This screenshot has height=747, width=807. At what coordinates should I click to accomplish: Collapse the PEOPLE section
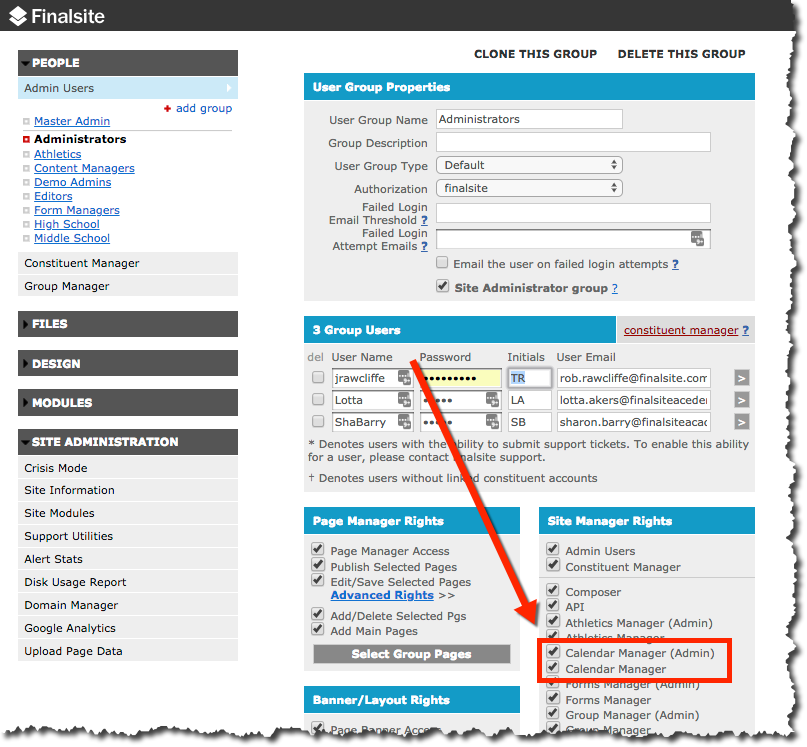[128, 63]
